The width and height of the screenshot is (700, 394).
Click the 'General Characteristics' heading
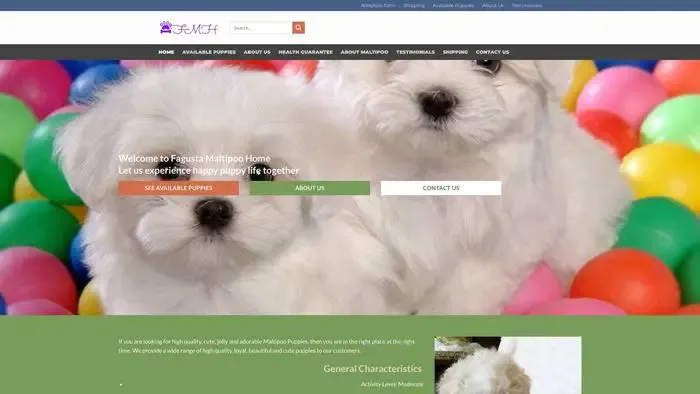click(x=372, y=369)
